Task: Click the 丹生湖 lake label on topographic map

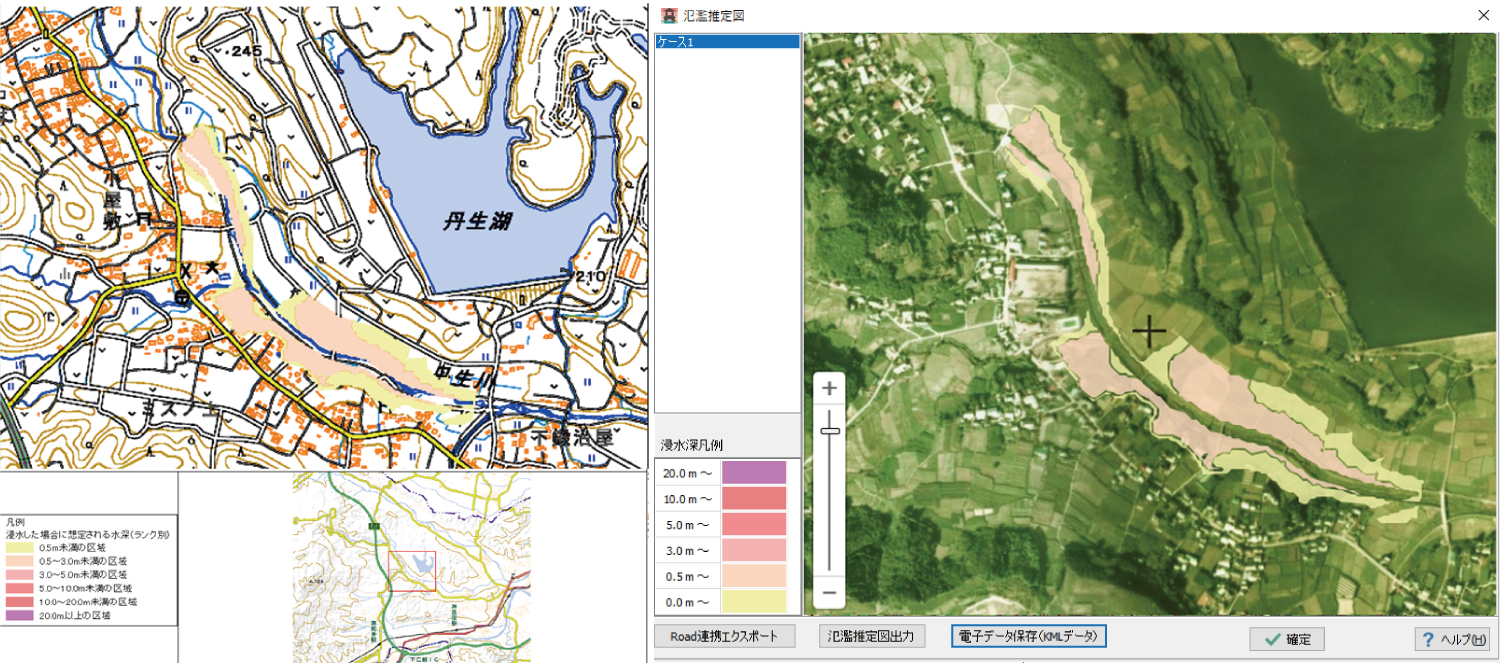Action: click(479, 221)
